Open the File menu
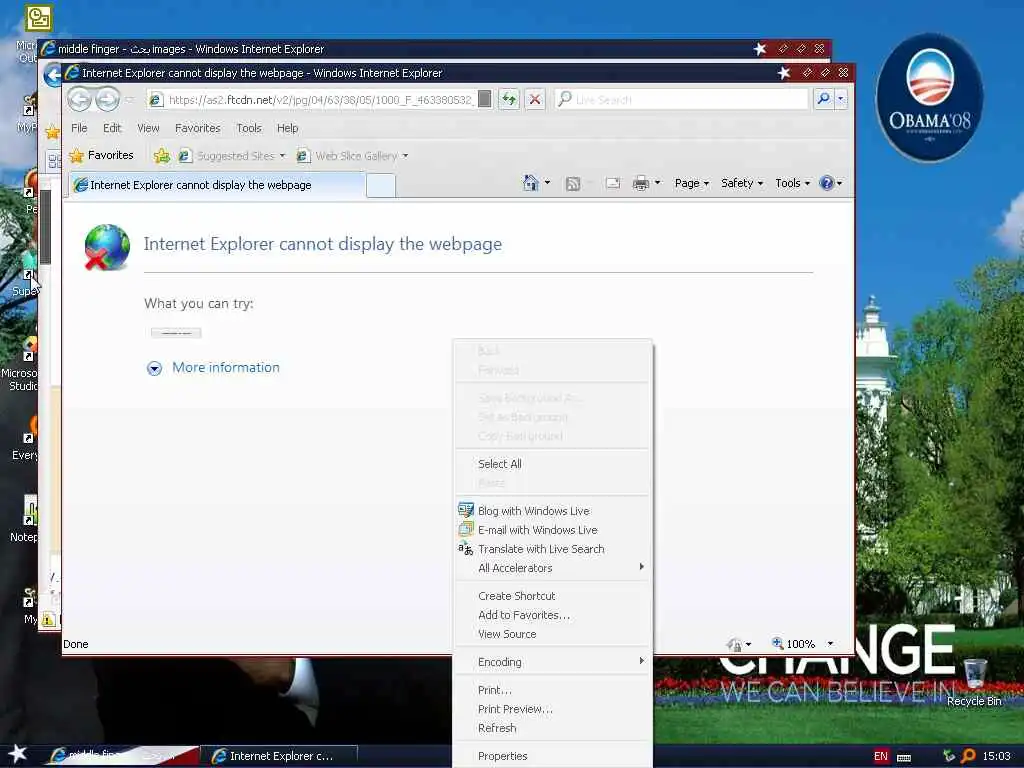 coord(79,128)
